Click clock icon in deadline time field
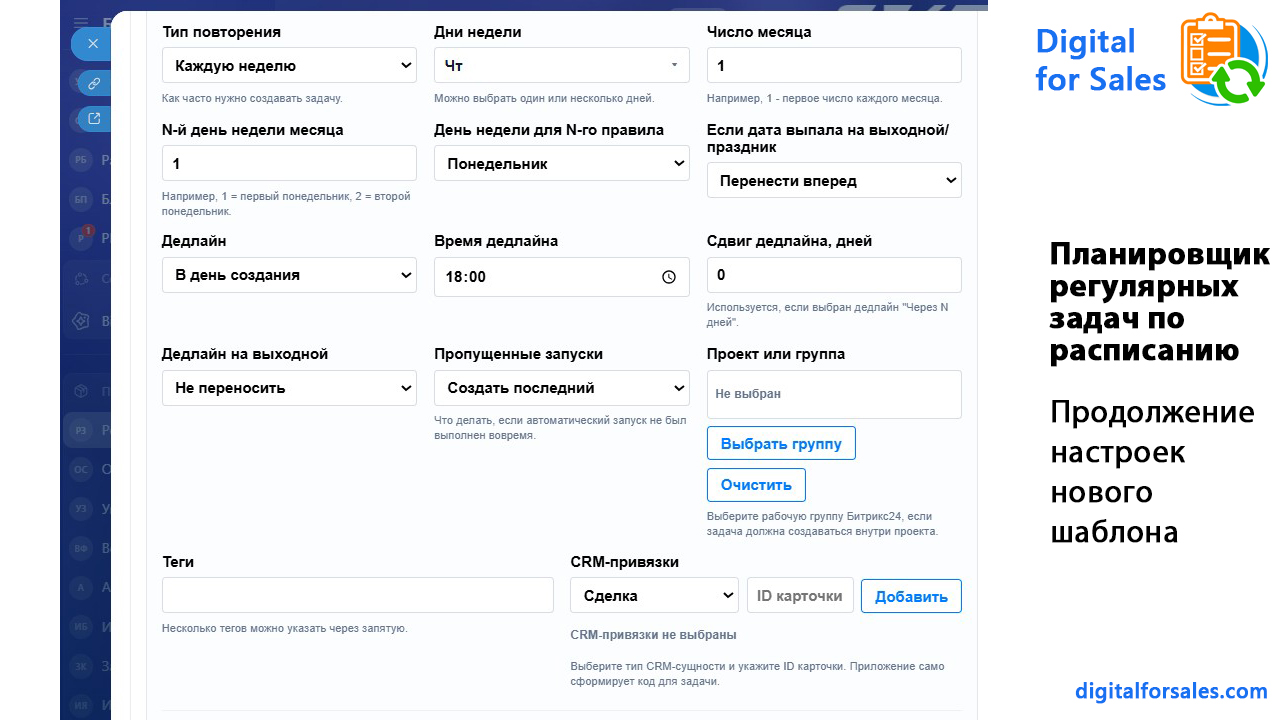Viewport: 1280px width, 720px height. (x=669, y=277)
